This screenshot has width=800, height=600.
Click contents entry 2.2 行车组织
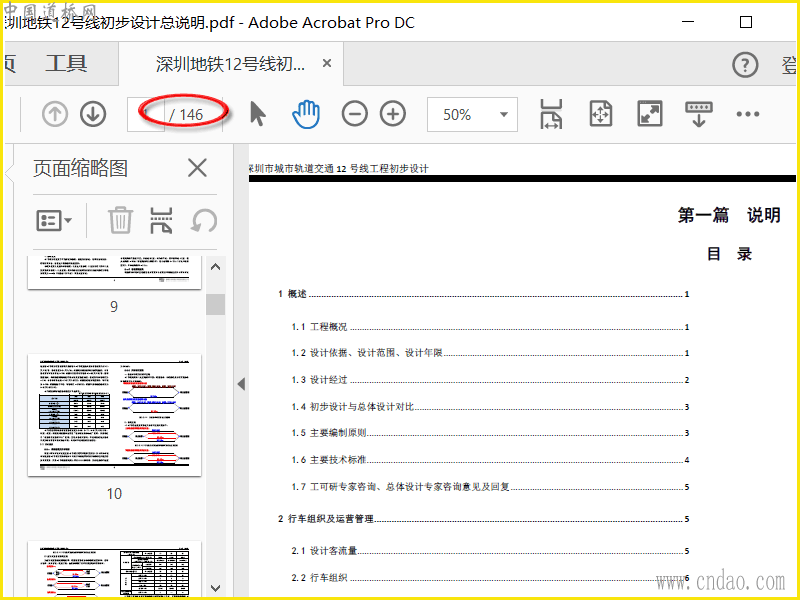click(x=490, y=578)
